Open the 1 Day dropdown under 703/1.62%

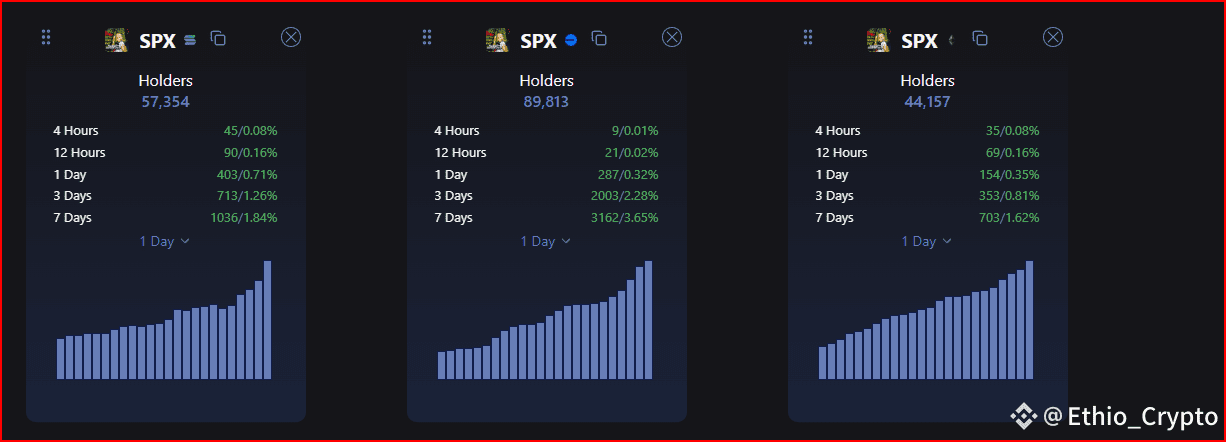click(927, 241)
